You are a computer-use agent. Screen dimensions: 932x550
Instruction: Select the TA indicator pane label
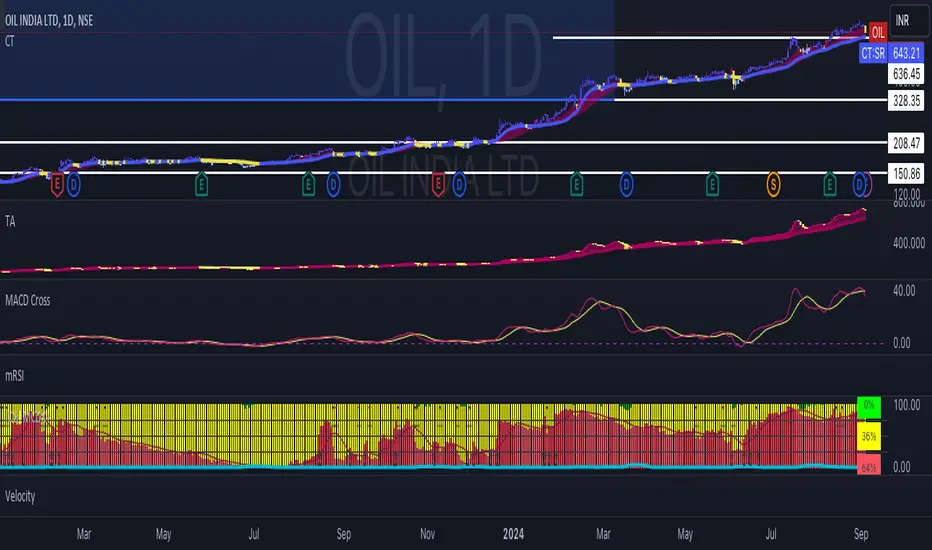point(10,221)
